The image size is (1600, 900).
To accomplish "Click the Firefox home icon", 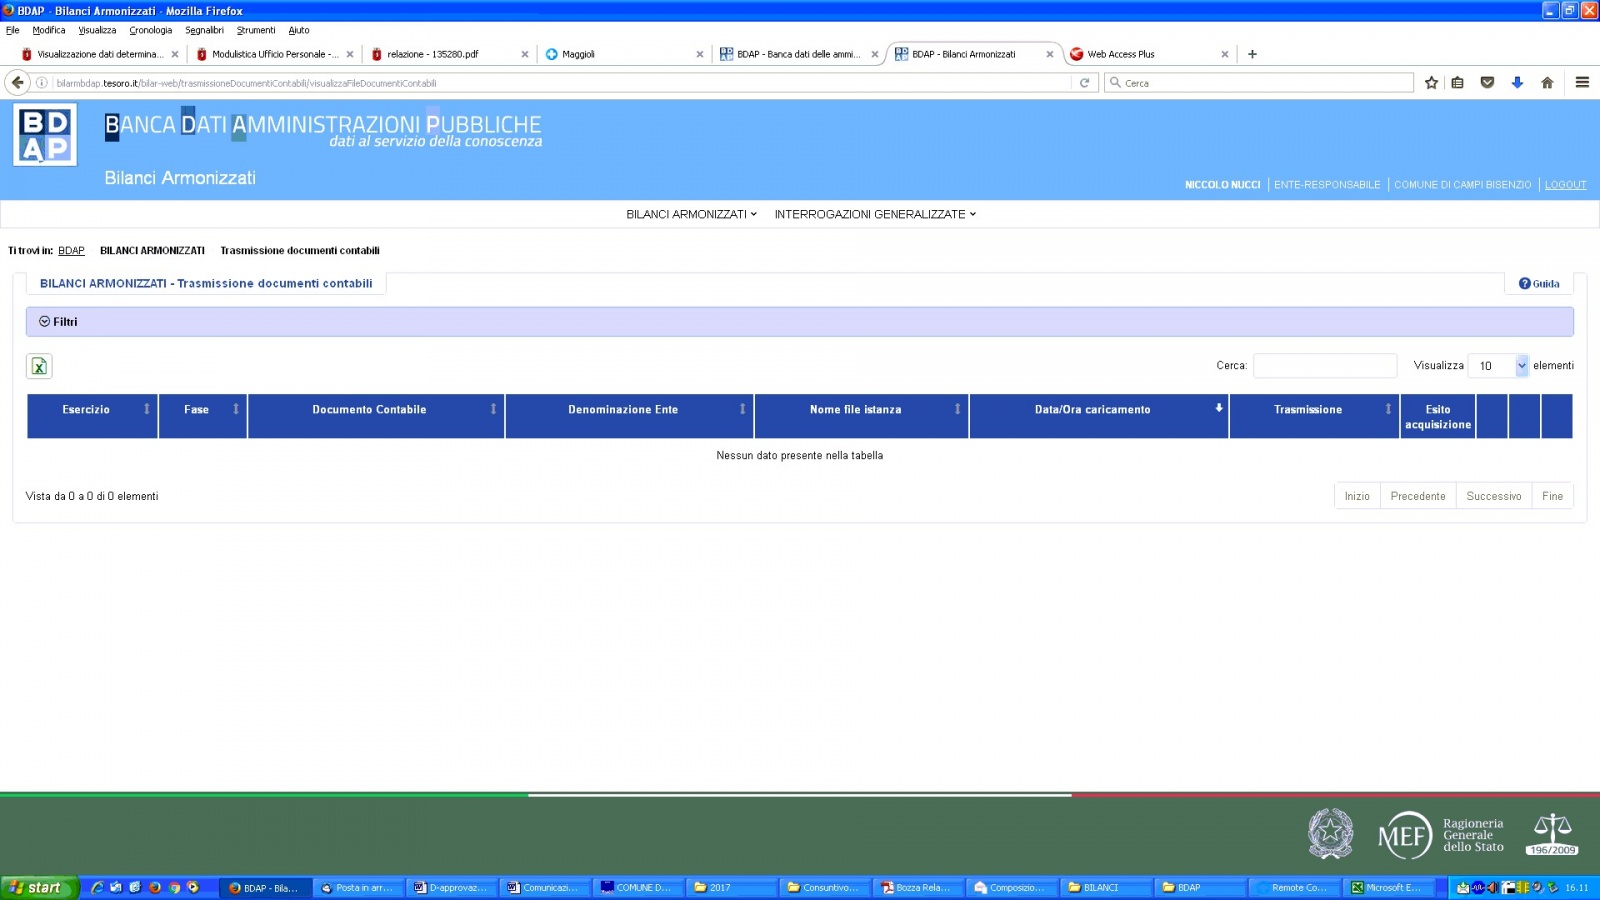I will 1547,83.
